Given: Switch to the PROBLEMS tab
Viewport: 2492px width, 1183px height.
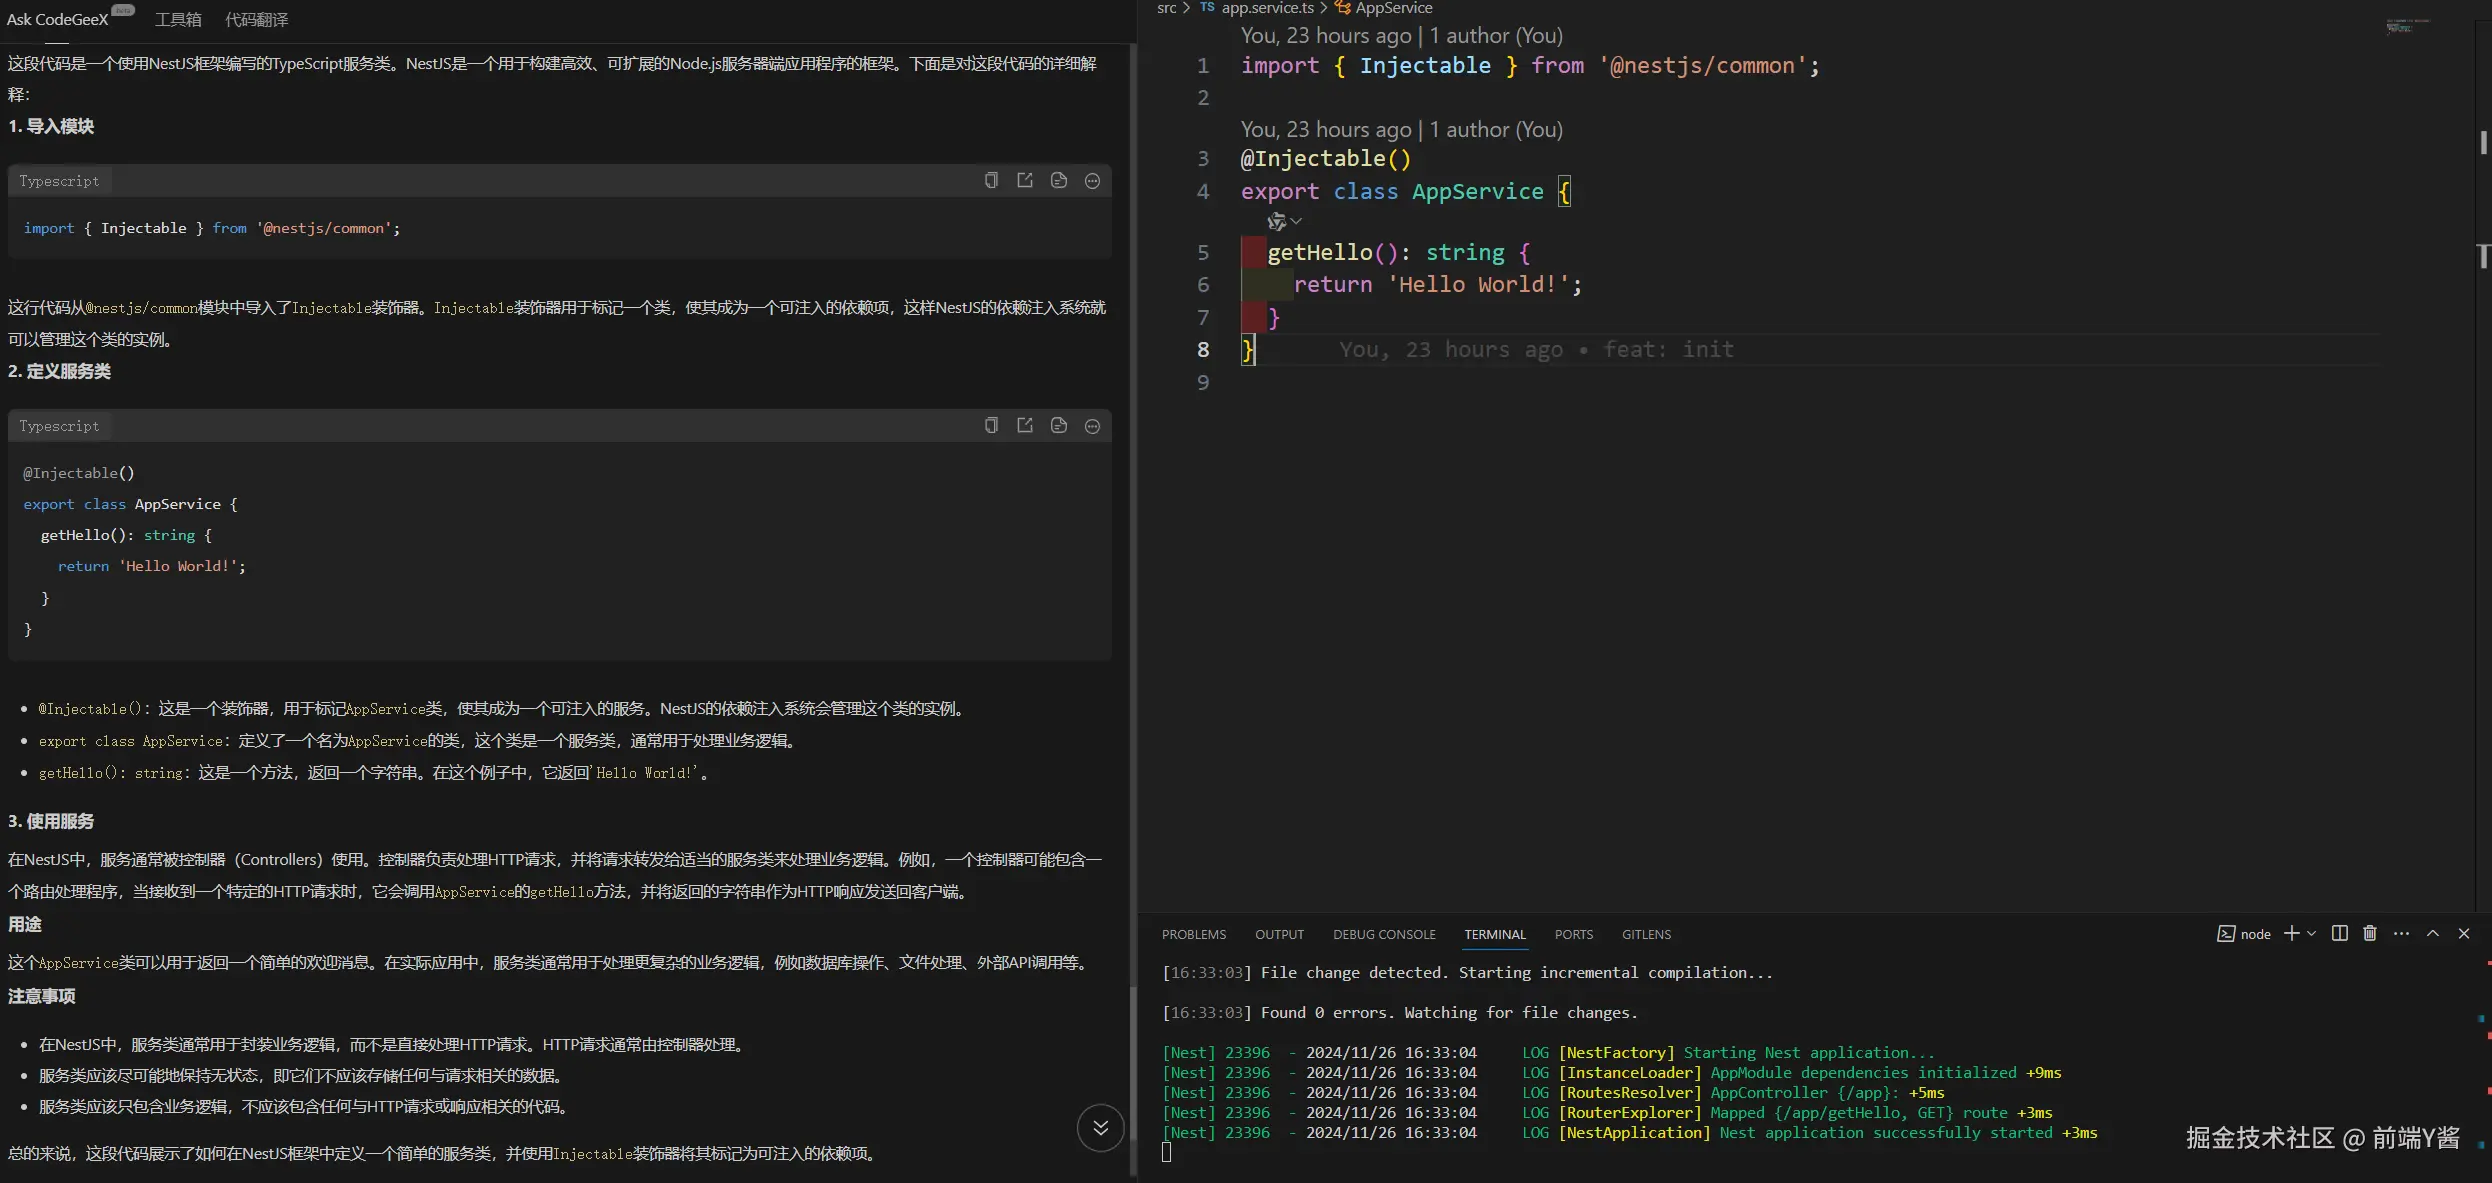Looking at the screenshot, I should 1193,935.
